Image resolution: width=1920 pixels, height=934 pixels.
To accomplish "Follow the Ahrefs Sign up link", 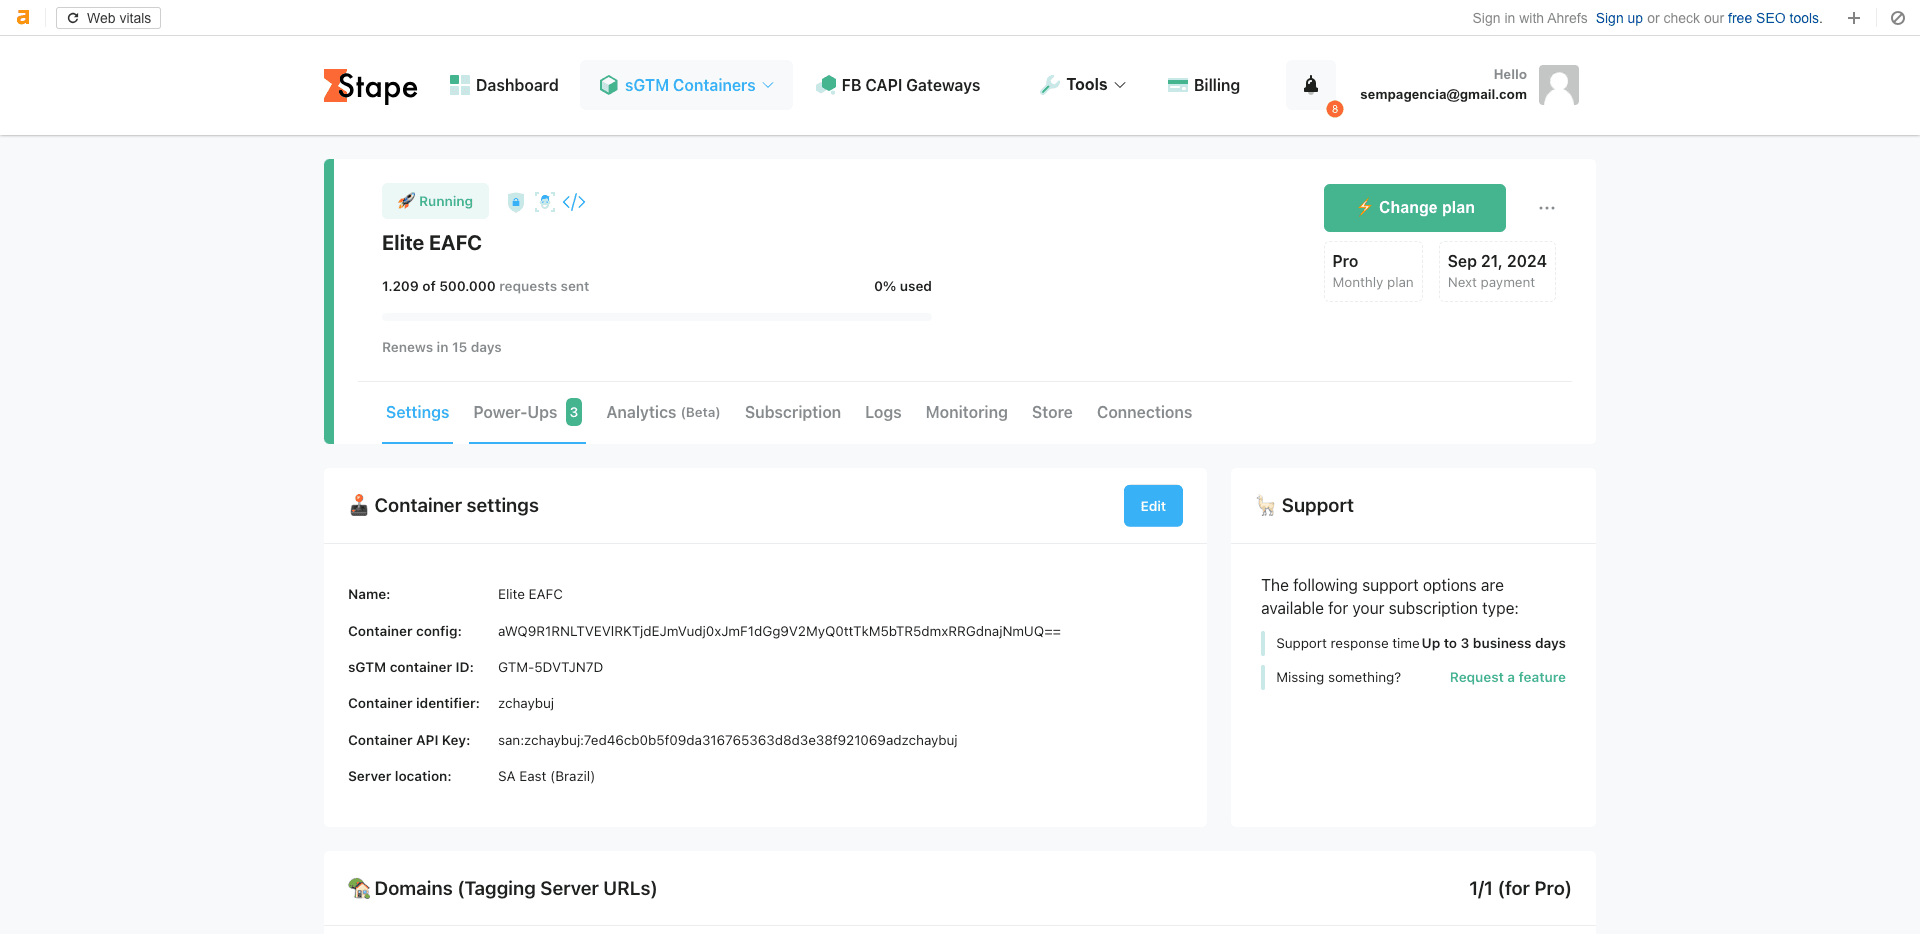I will [x=1619, y=18].
